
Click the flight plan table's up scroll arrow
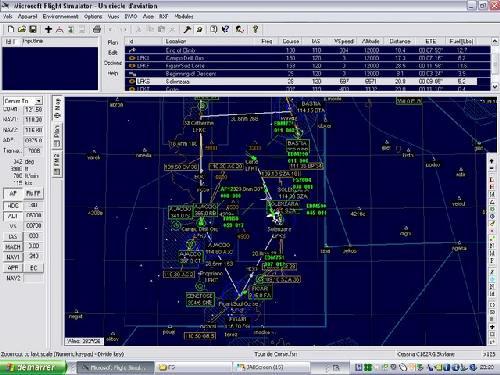click(495, 41)
